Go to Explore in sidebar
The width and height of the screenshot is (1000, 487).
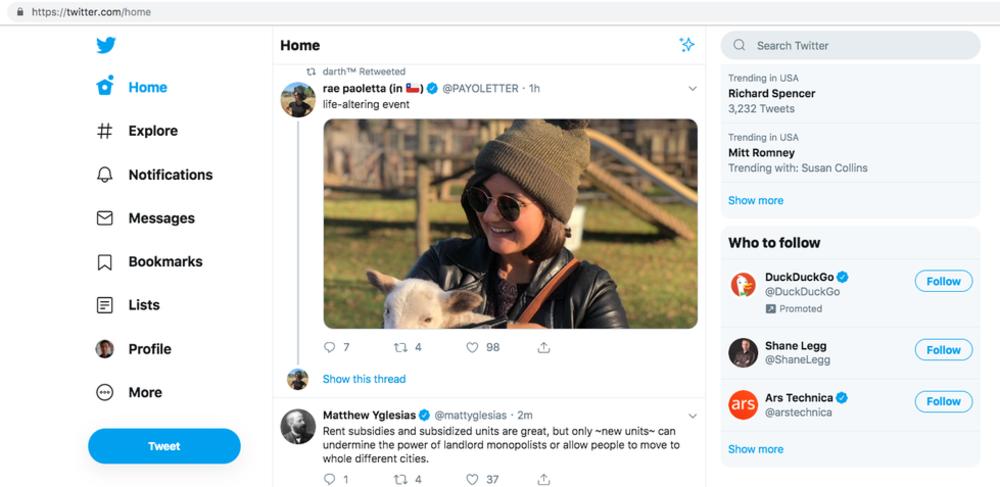pos(138,131)
